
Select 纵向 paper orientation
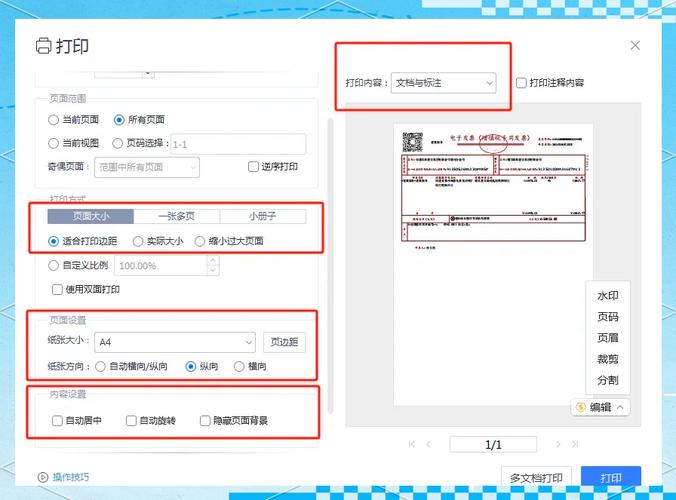[x=191, y=366]
